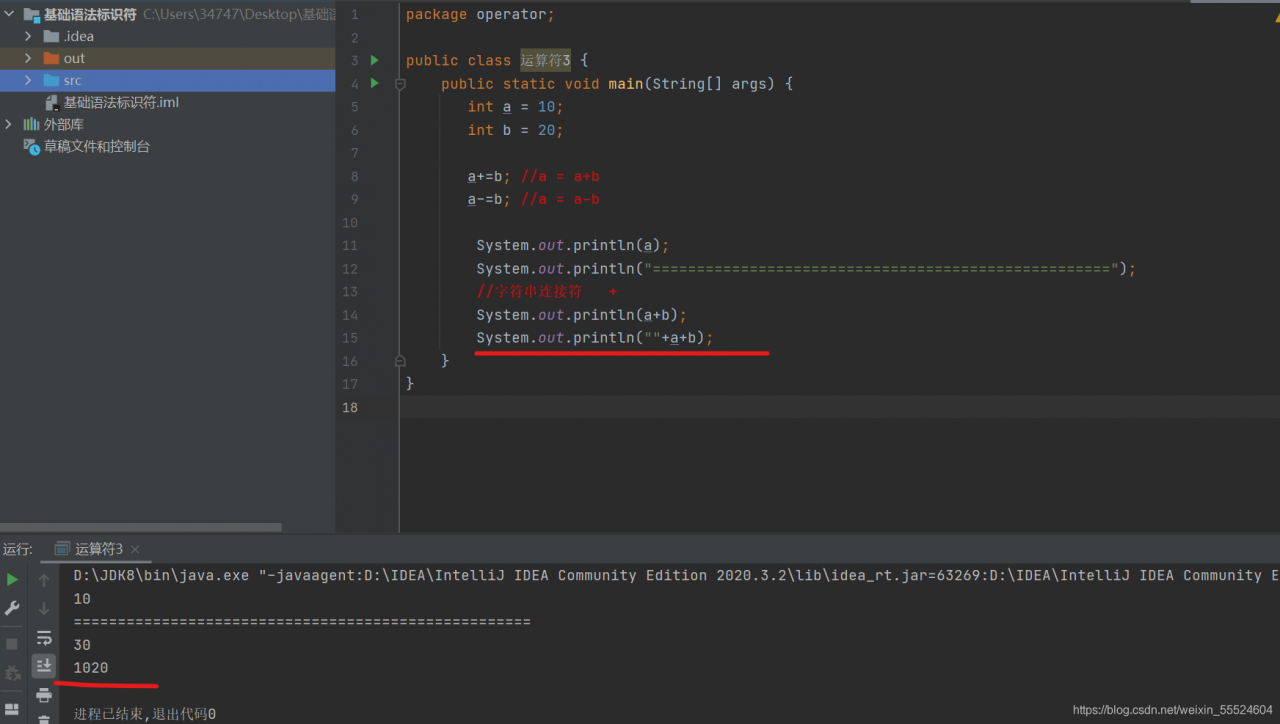The image size is (1280, 724).
Task: Select 草稿文件和控制台 in project tree
Action: click(97, 146)
